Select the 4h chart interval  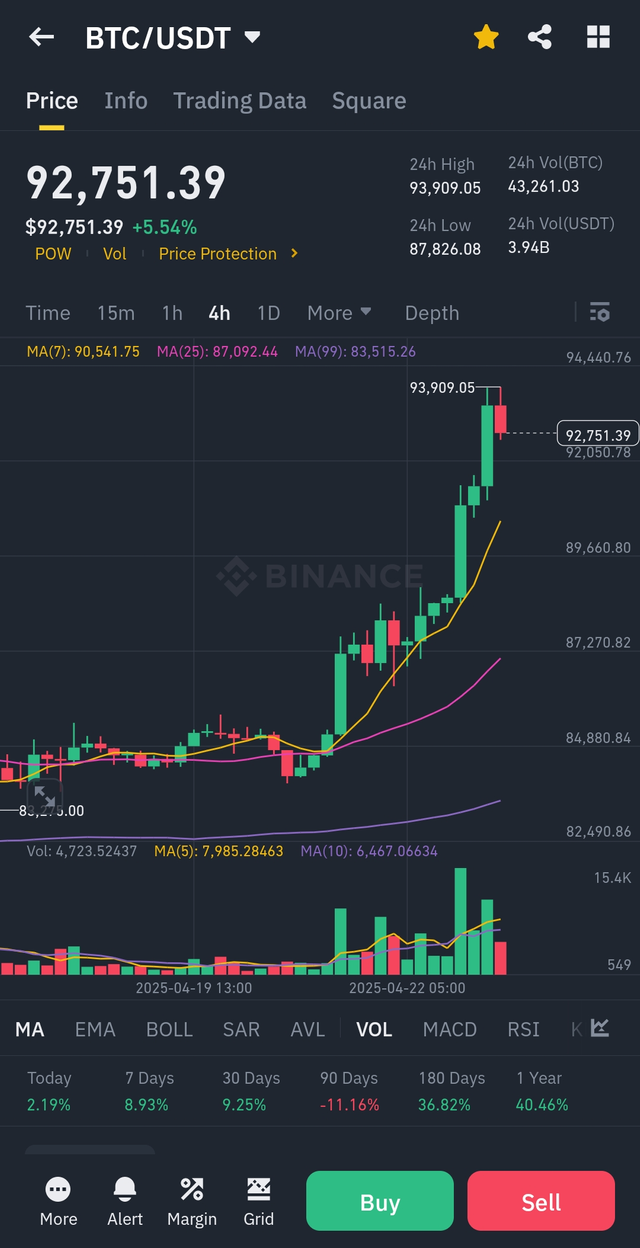[x=220, y=313]
